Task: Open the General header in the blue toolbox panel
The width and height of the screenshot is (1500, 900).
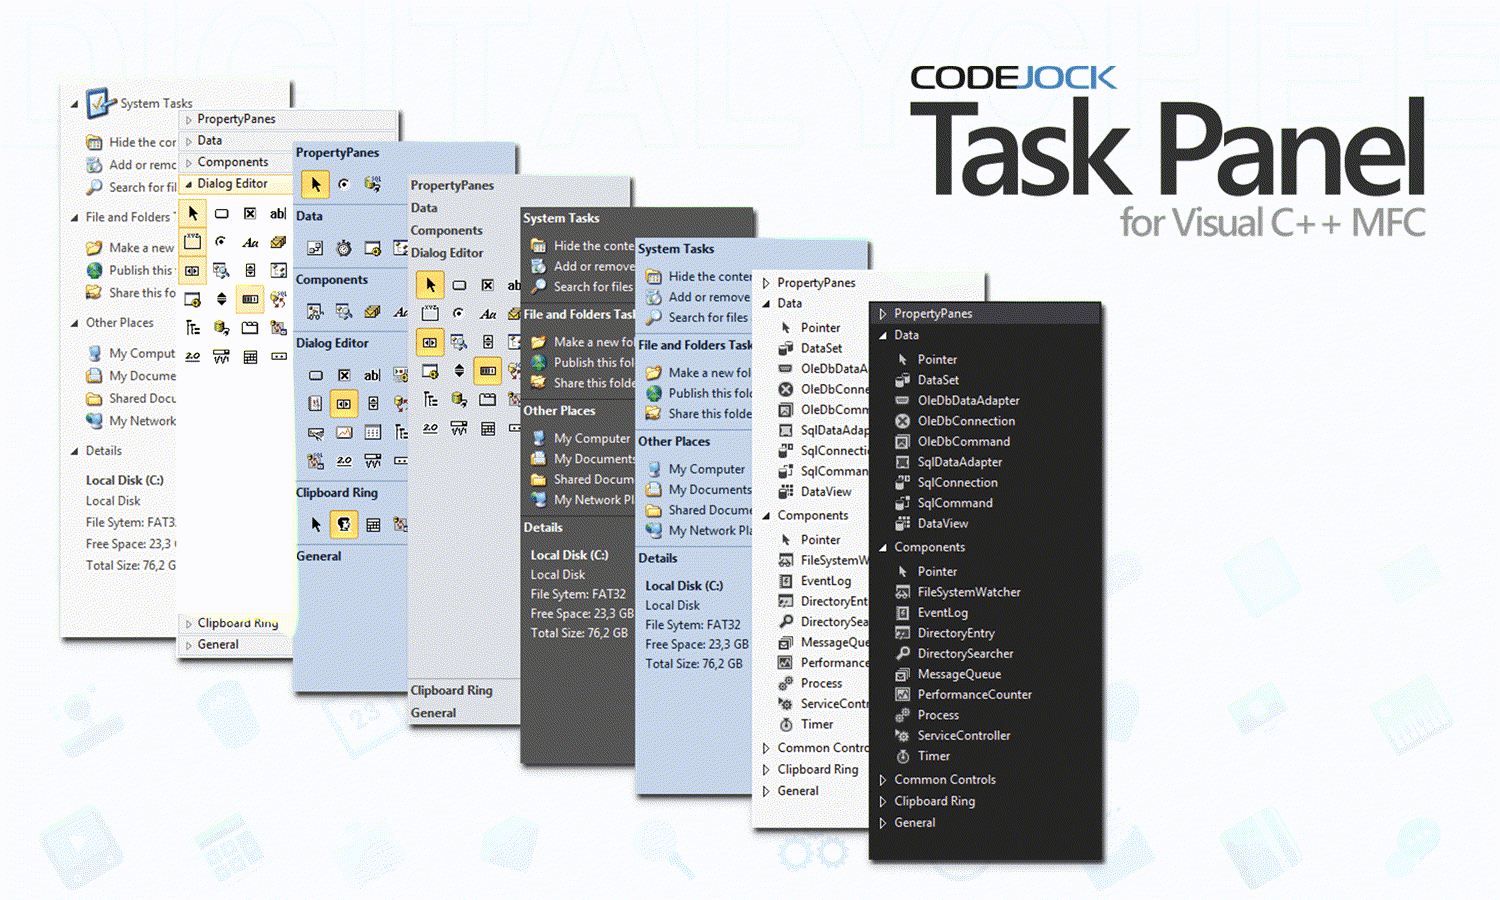Action: (318, 556)
